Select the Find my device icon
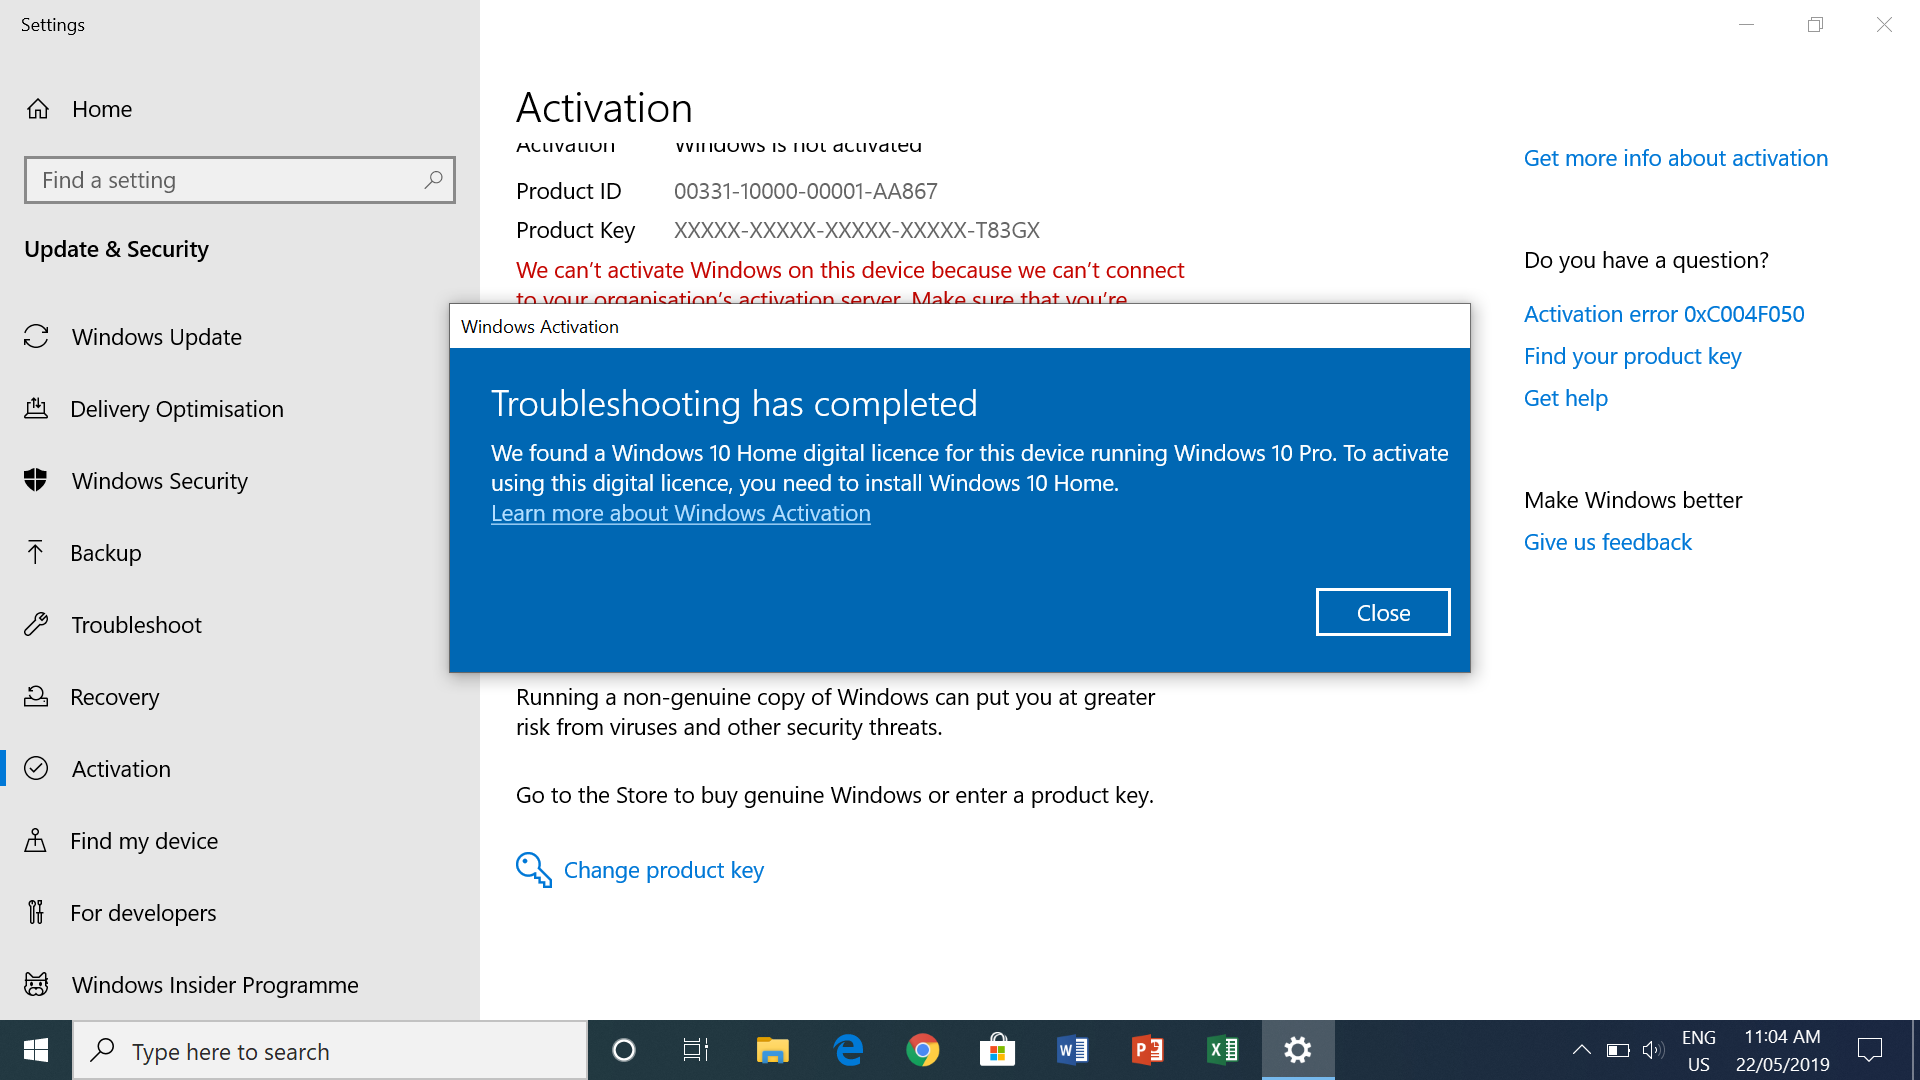The width and height of the screenshot is (1920, 1080). [36, 841]
